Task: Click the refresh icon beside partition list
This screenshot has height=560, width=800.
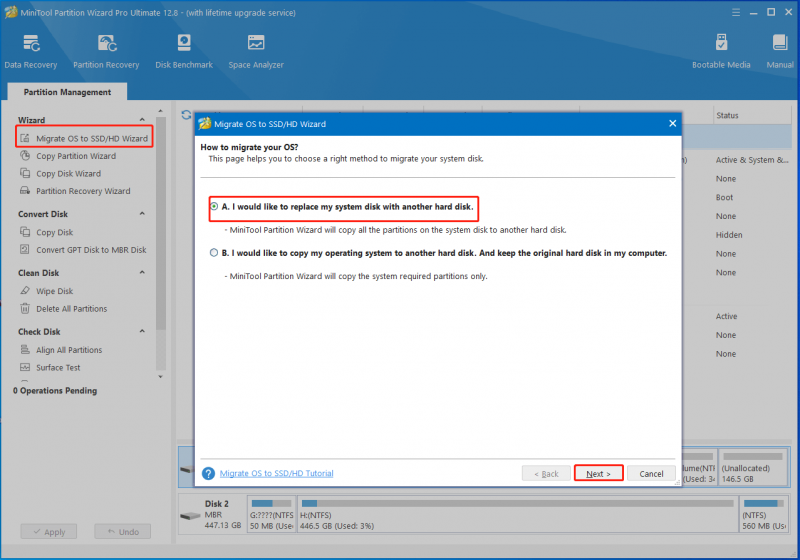Action: [x=186, y=115]
